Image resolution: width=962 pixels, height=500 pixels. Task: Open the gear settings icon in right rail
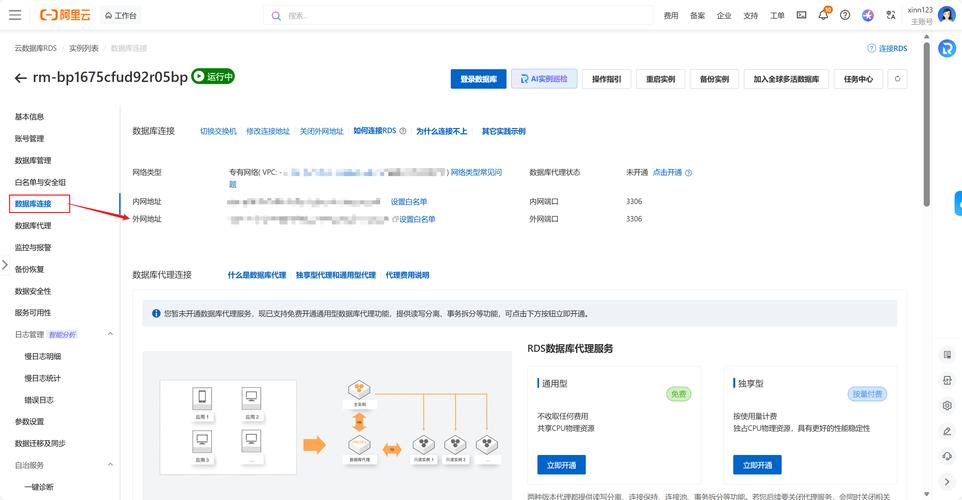(x=947, y=406)
